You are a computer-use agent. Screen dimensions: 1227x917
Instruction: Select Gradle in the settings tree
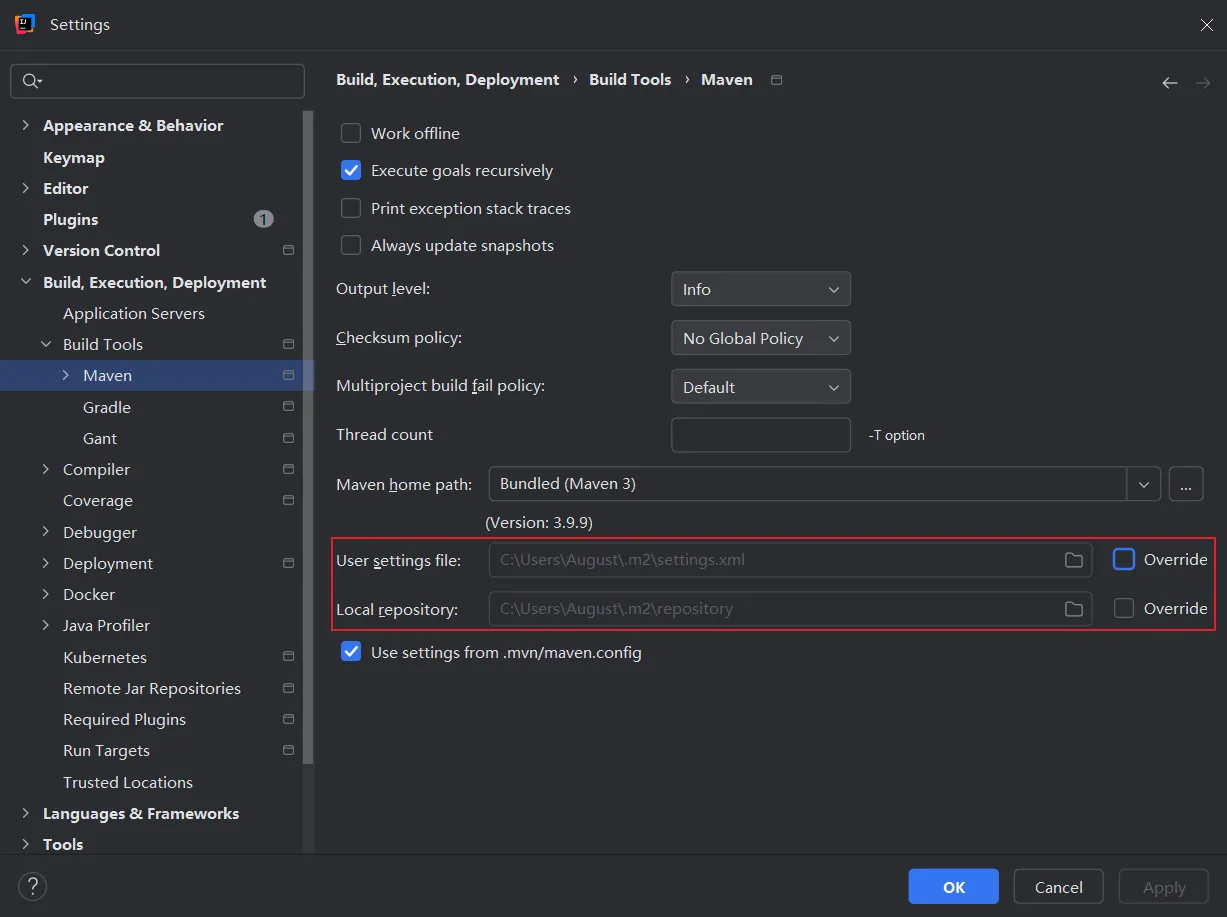pos(107,407)
